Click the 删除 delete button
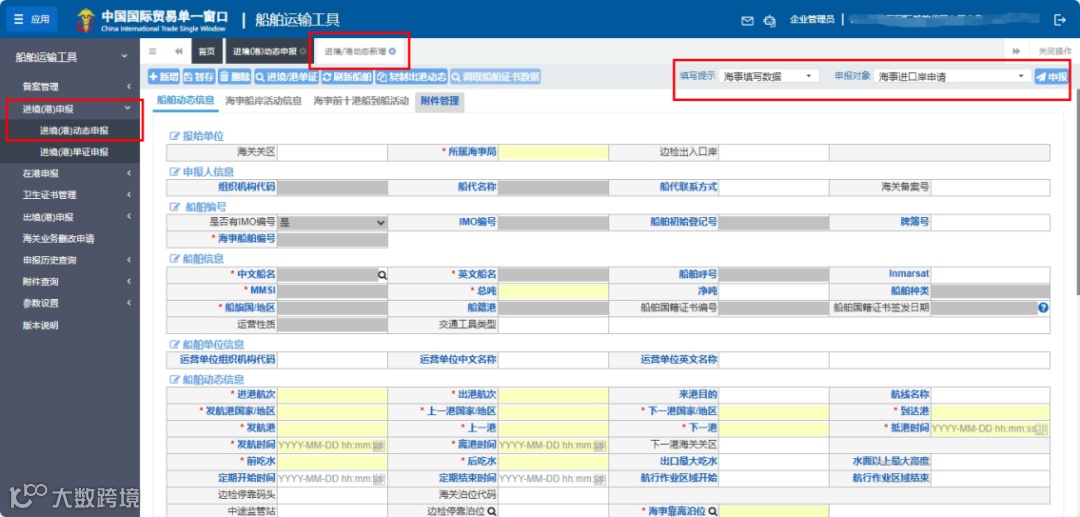The image size is (1080, 517). [235, 76]
